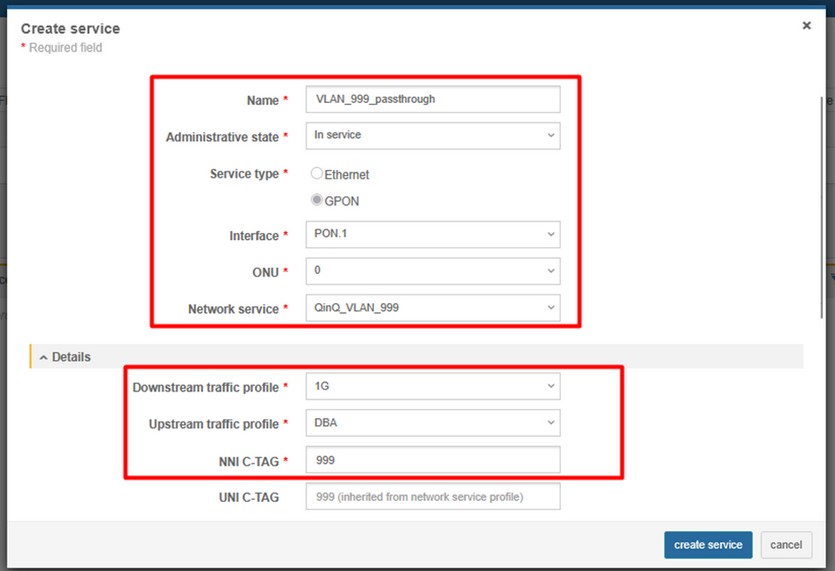Click the NNI C-TAG input field
This screenshot has height=571, width=835.
point(431,460)
